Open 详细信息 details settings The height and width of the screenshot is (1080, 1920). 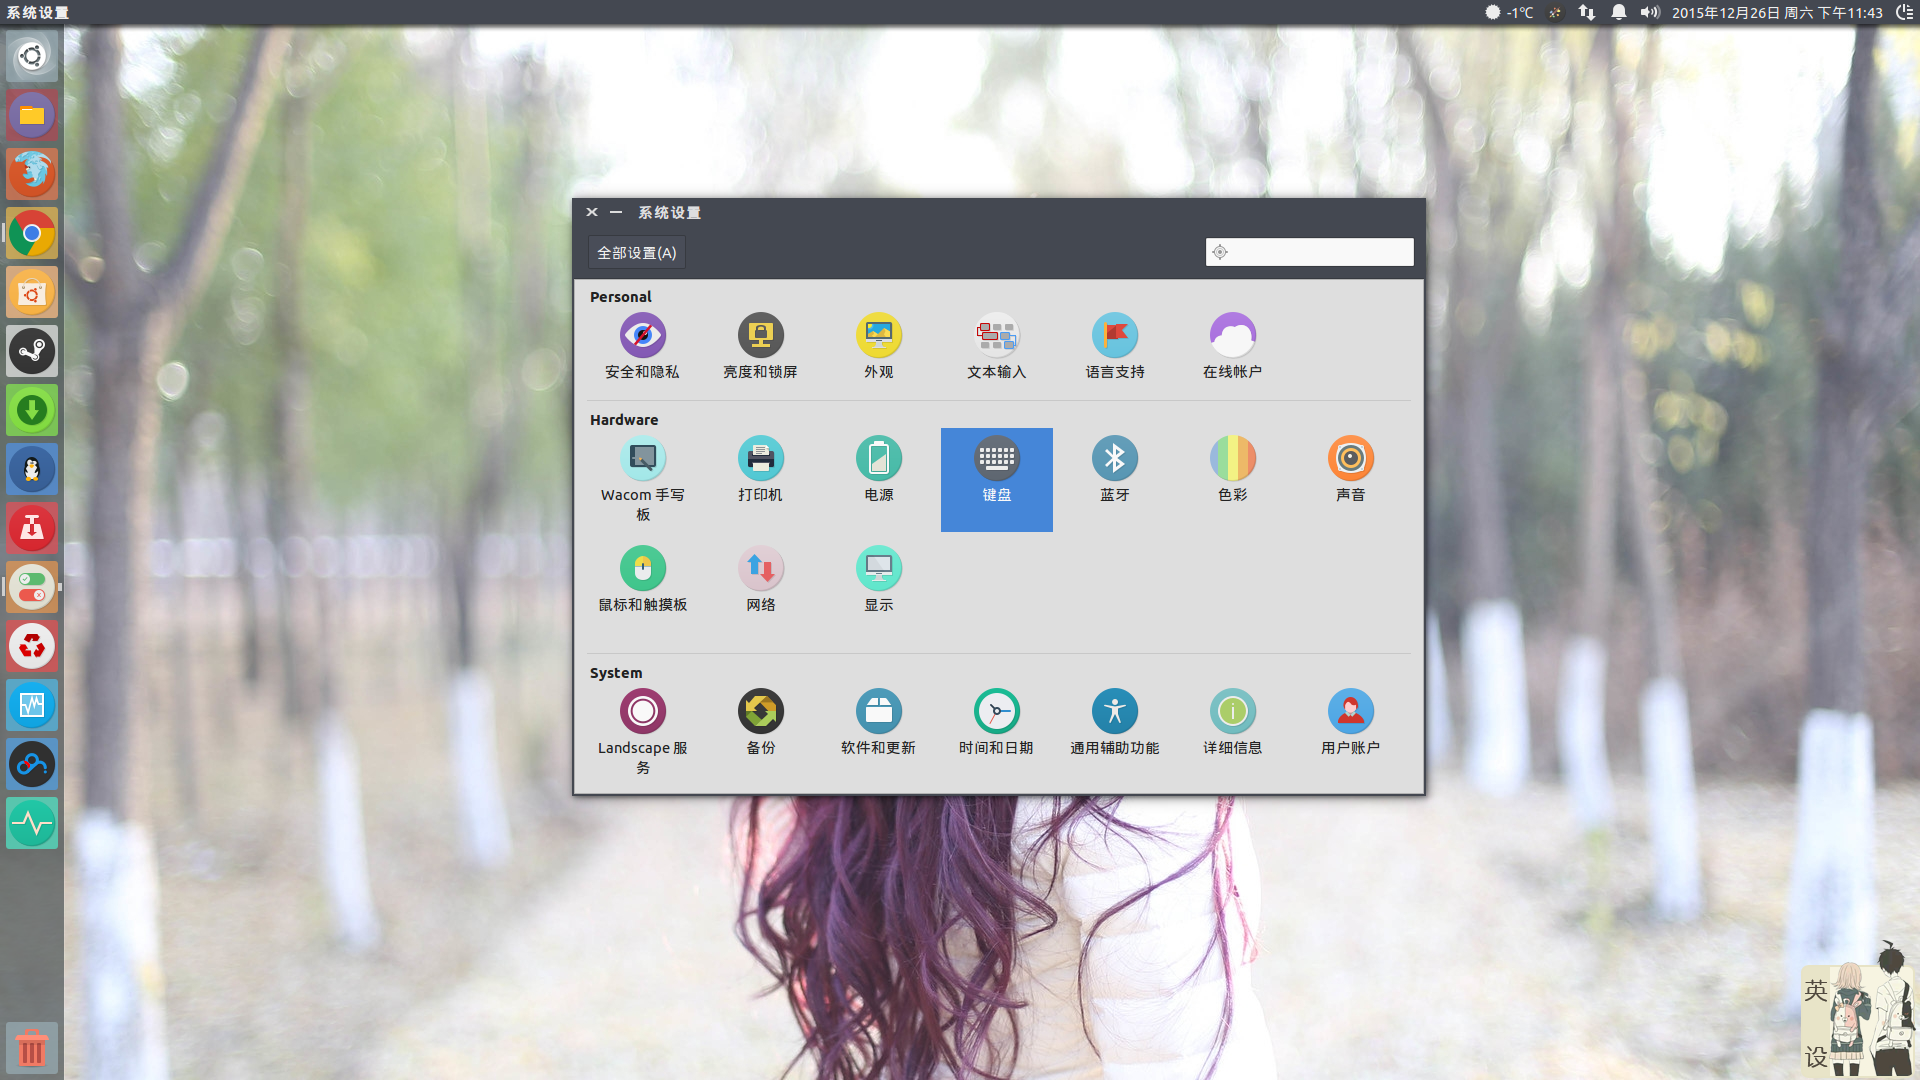1233,722
